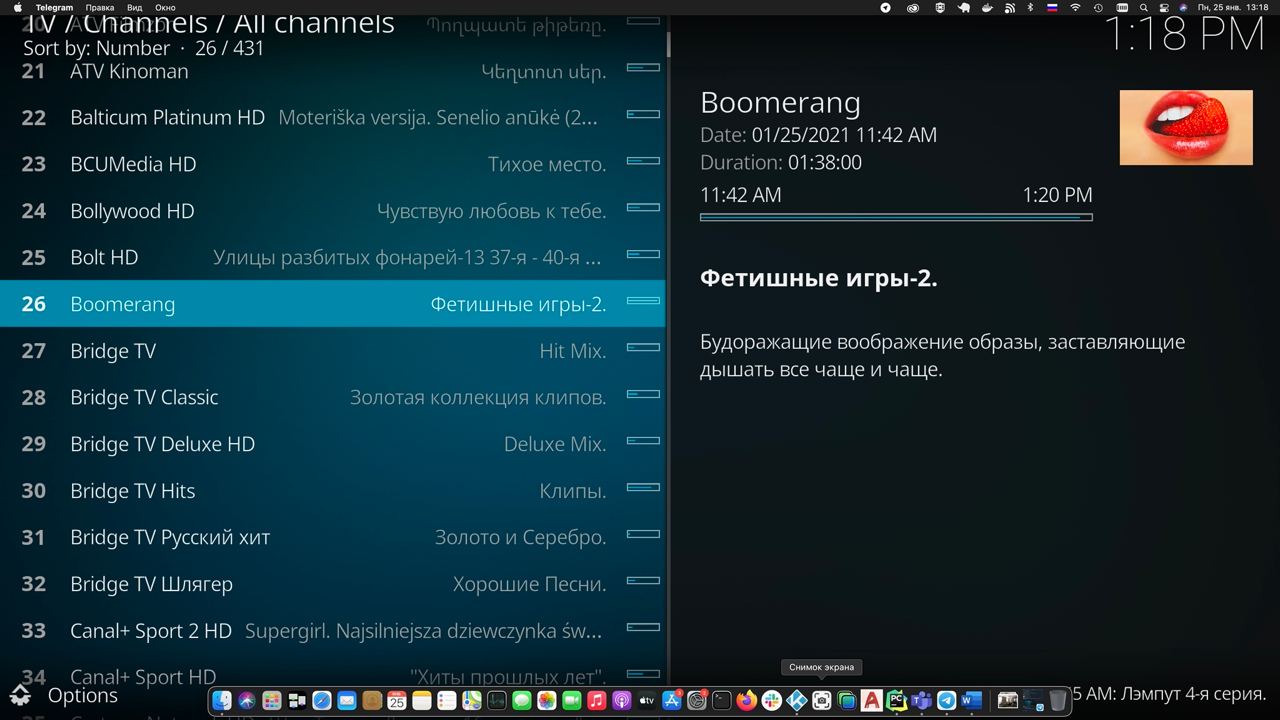Open Photos app in the dock
Image resolution: width=1280 pixels, height=720 pixels.
[x=546, y=701]
